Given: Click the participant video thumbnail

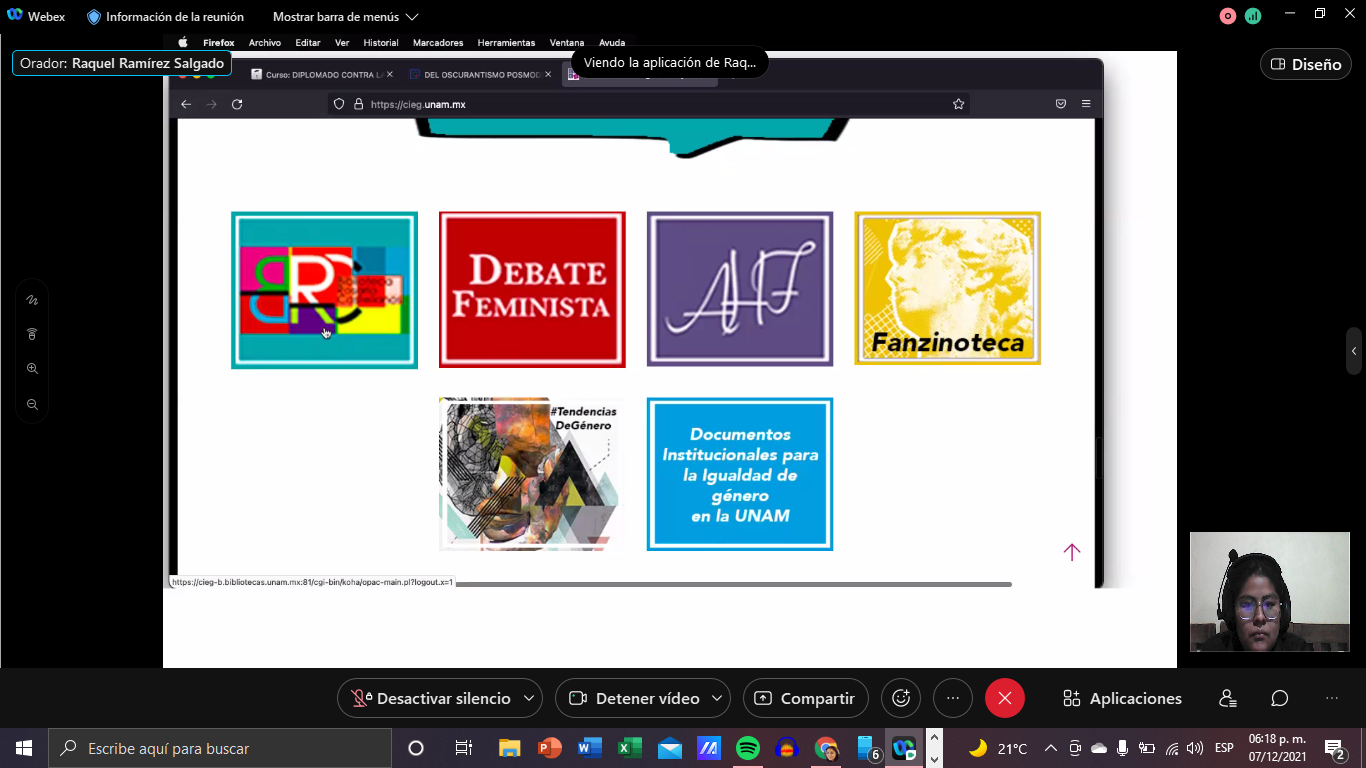Looking at the screenshot, I should [x=1270, y=592].
